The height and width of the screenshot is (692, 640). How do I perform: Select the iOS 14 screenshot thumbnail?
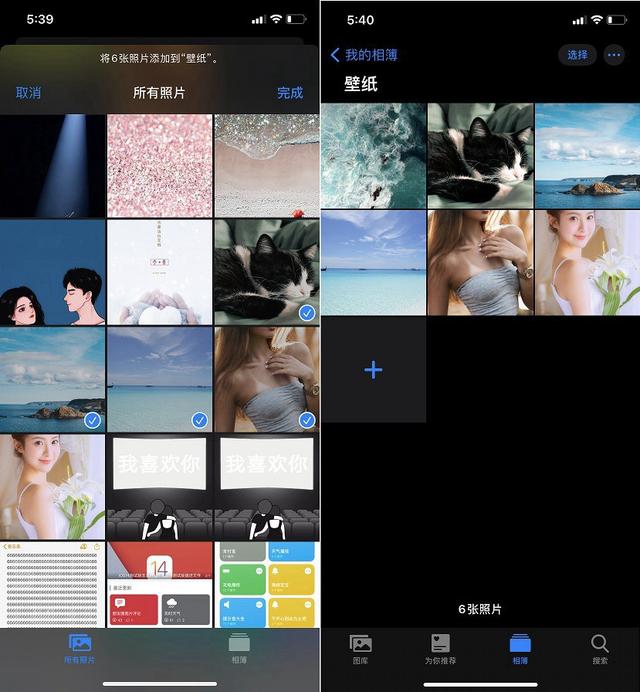click(x=160, y=584)
